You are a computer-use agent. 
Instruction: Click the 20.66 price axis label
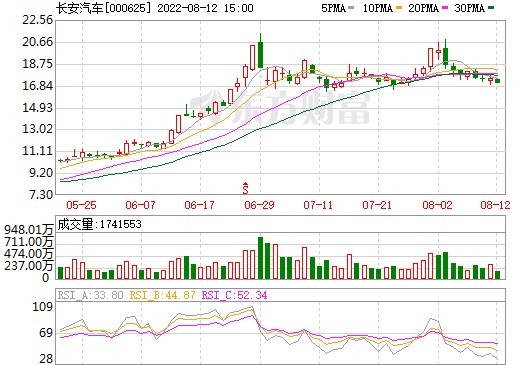click(x=38, y=42)
